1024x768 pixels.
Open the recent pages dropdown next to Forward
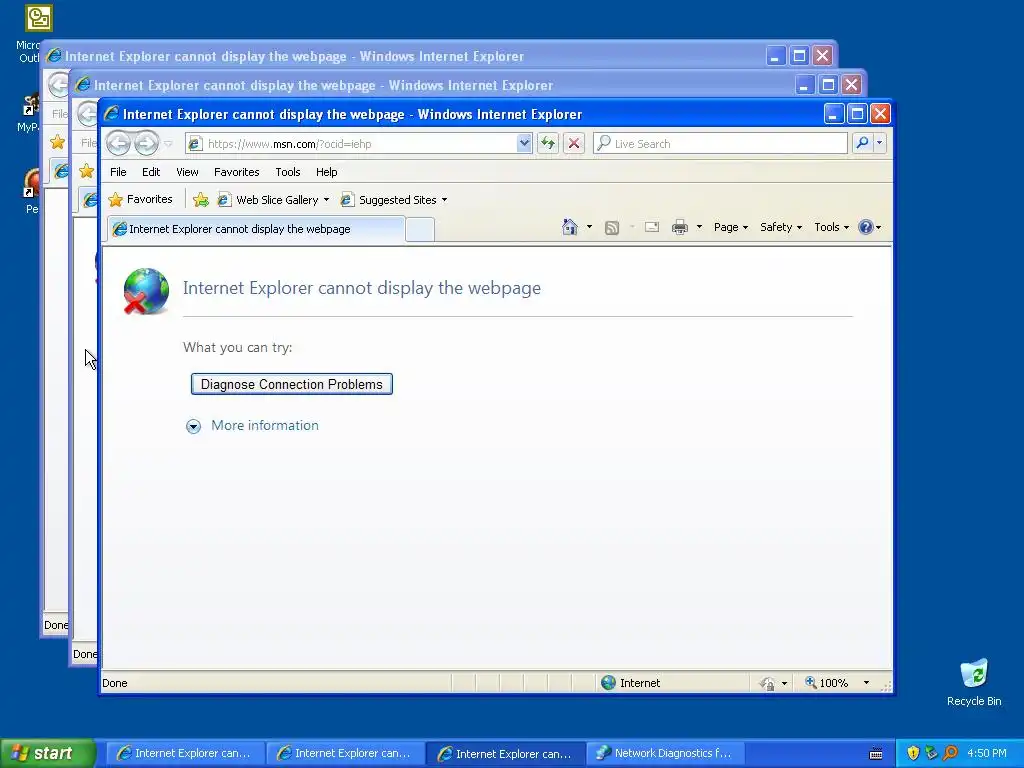tap(168, 144)
